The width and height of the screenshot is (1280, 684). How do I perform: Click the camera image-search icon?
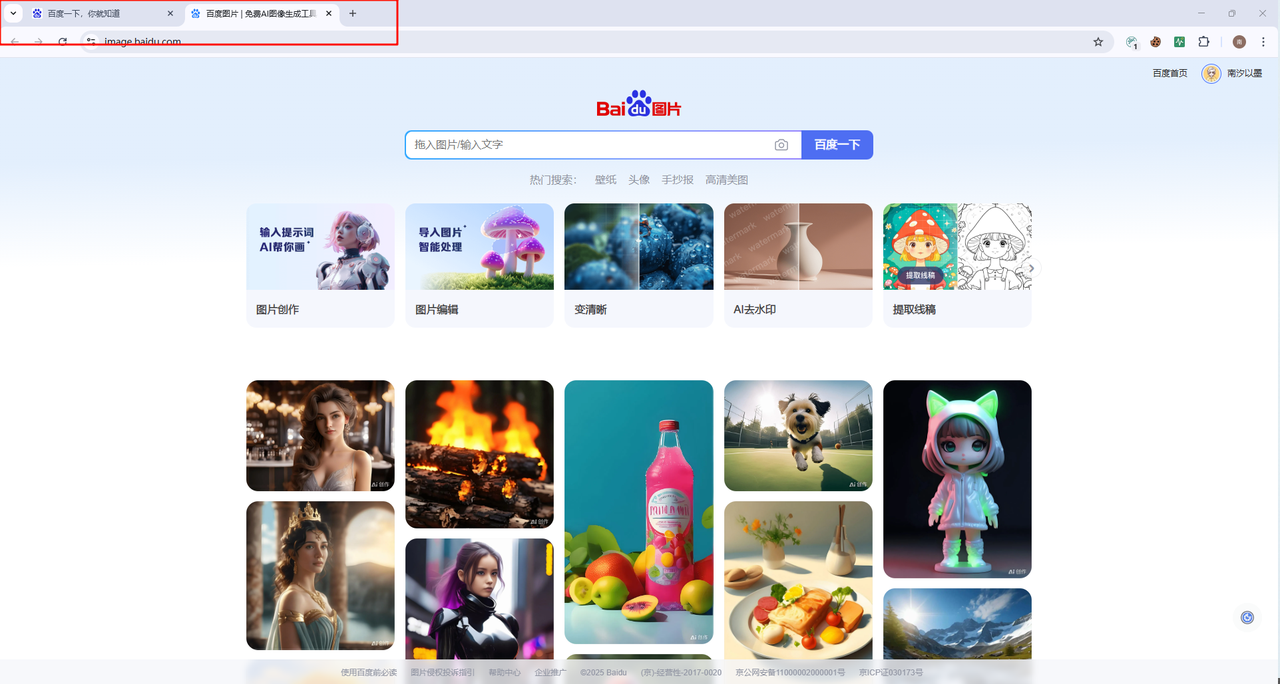(781, 145)
